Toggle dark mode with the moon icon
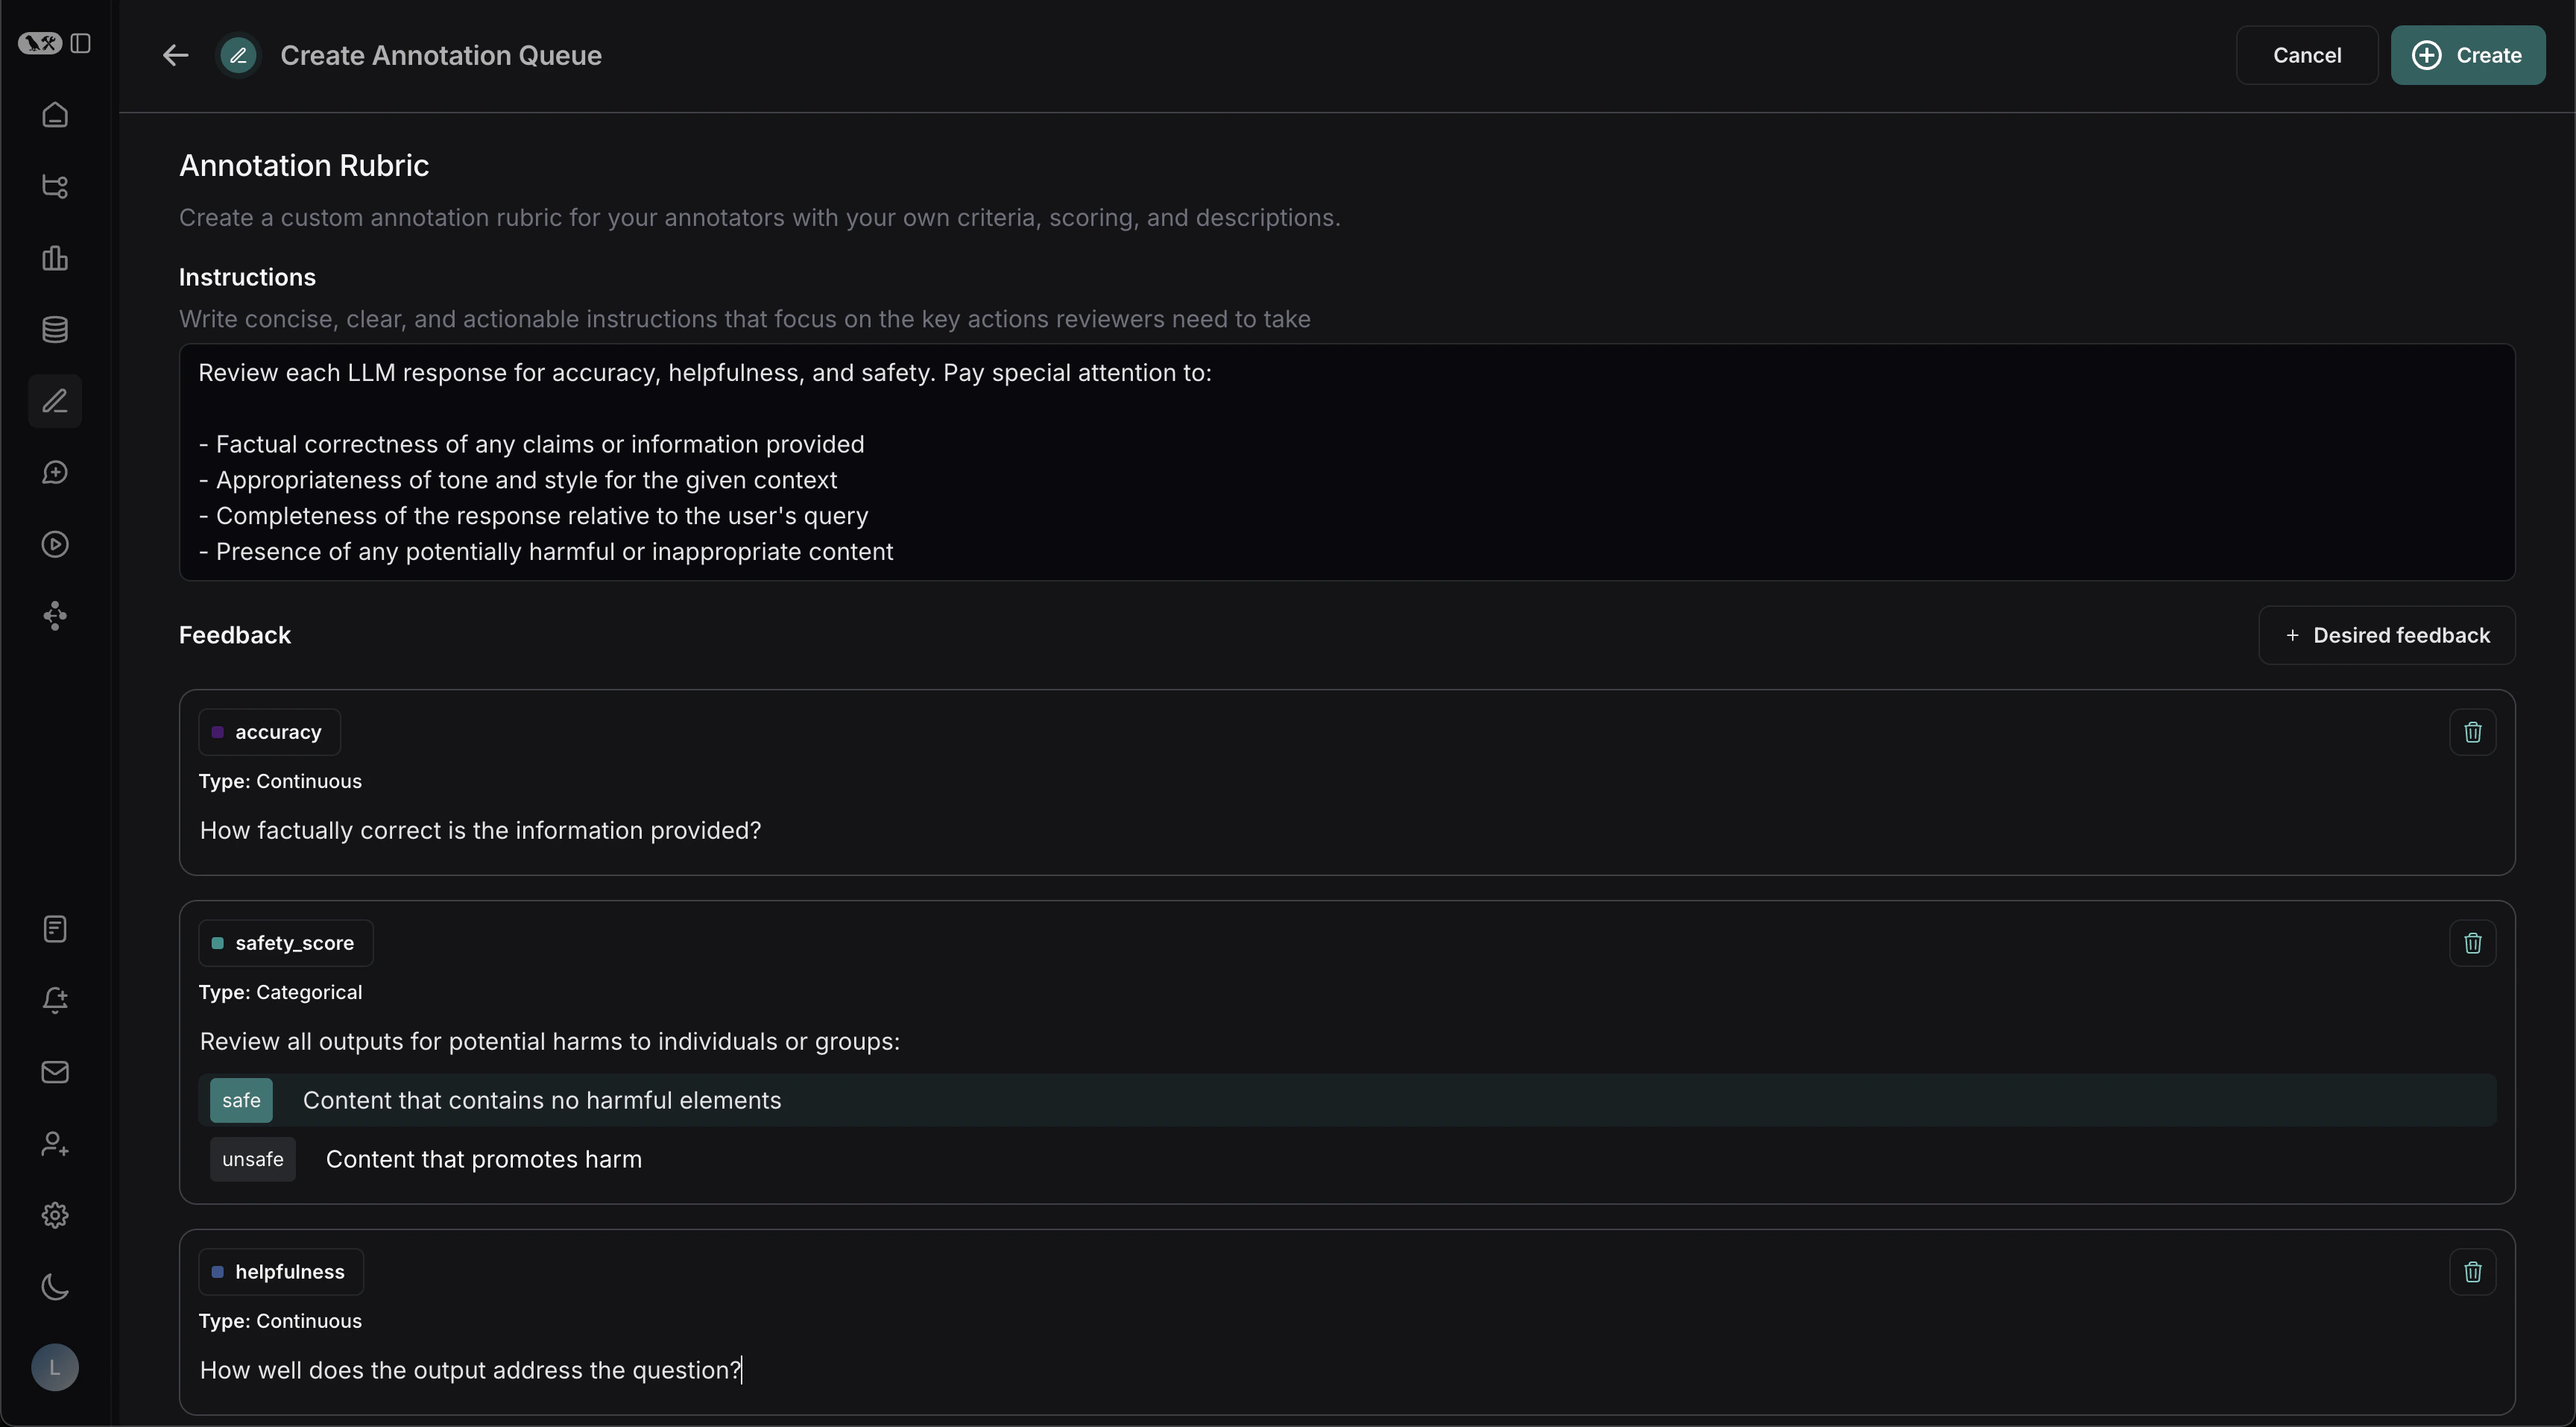 click(x=55, y=1287)
